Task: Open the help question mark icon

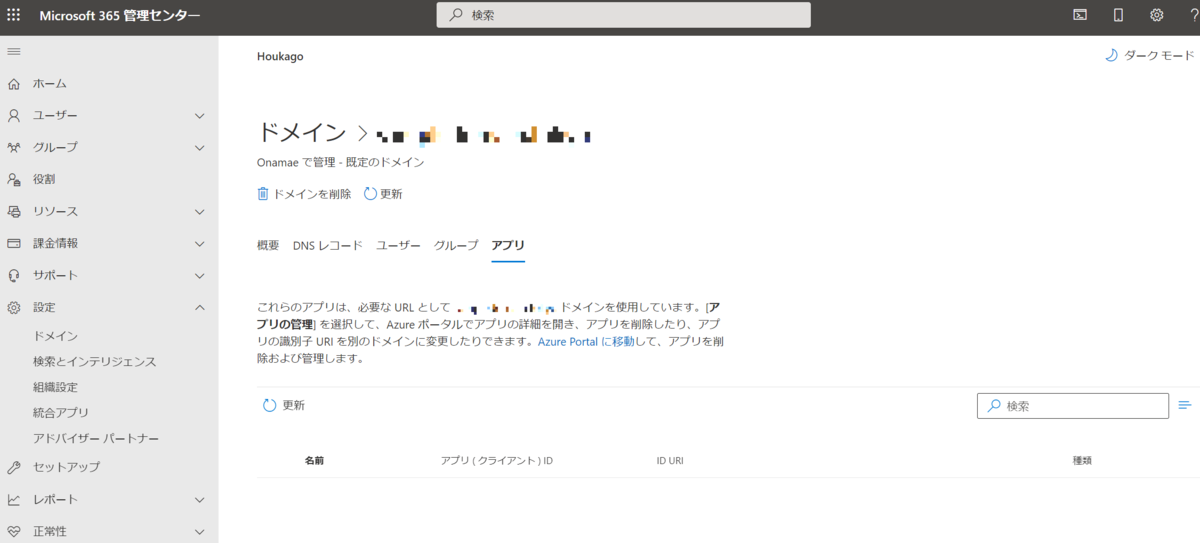Action: click(1194, 15)
